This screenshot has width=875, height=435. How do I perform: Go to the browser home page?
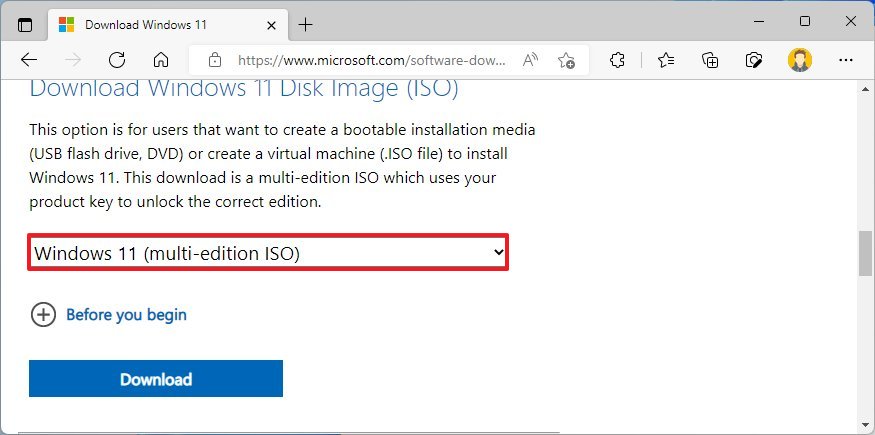(160, 60)
